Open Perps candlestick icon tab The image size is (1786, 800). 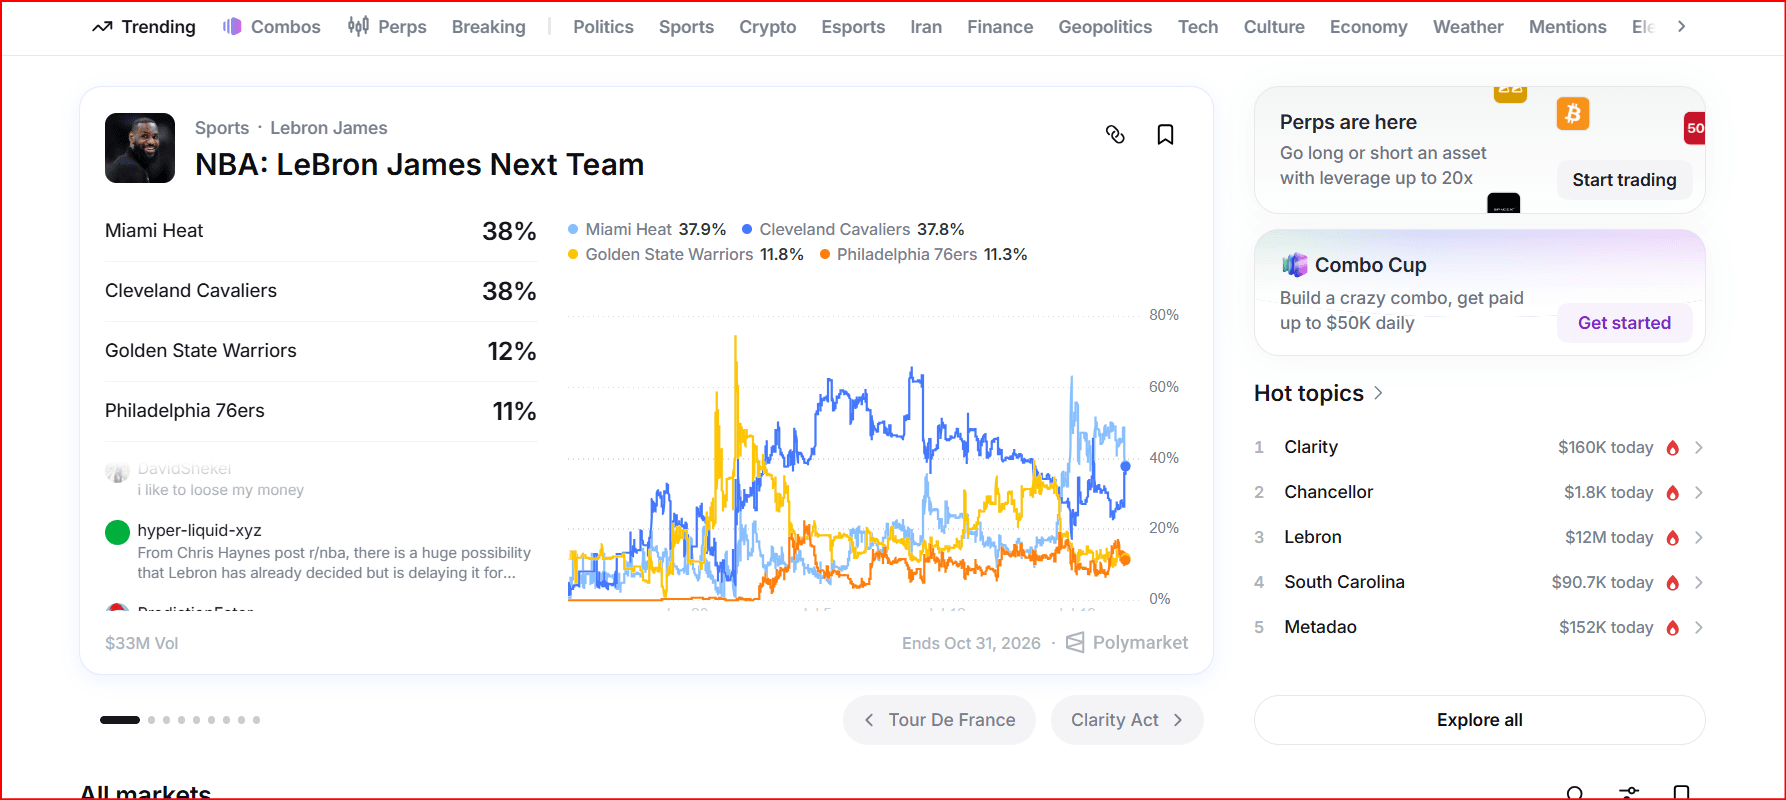tap(358, 26)
